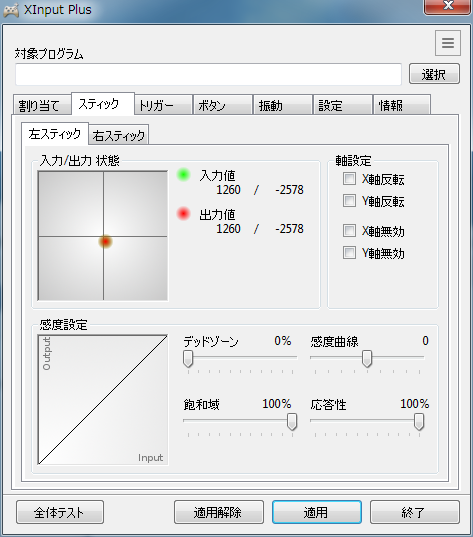This screenshot has width=473, height=537.
Task: Click the 対象プログラム input field
Action: tap(208, 74)
